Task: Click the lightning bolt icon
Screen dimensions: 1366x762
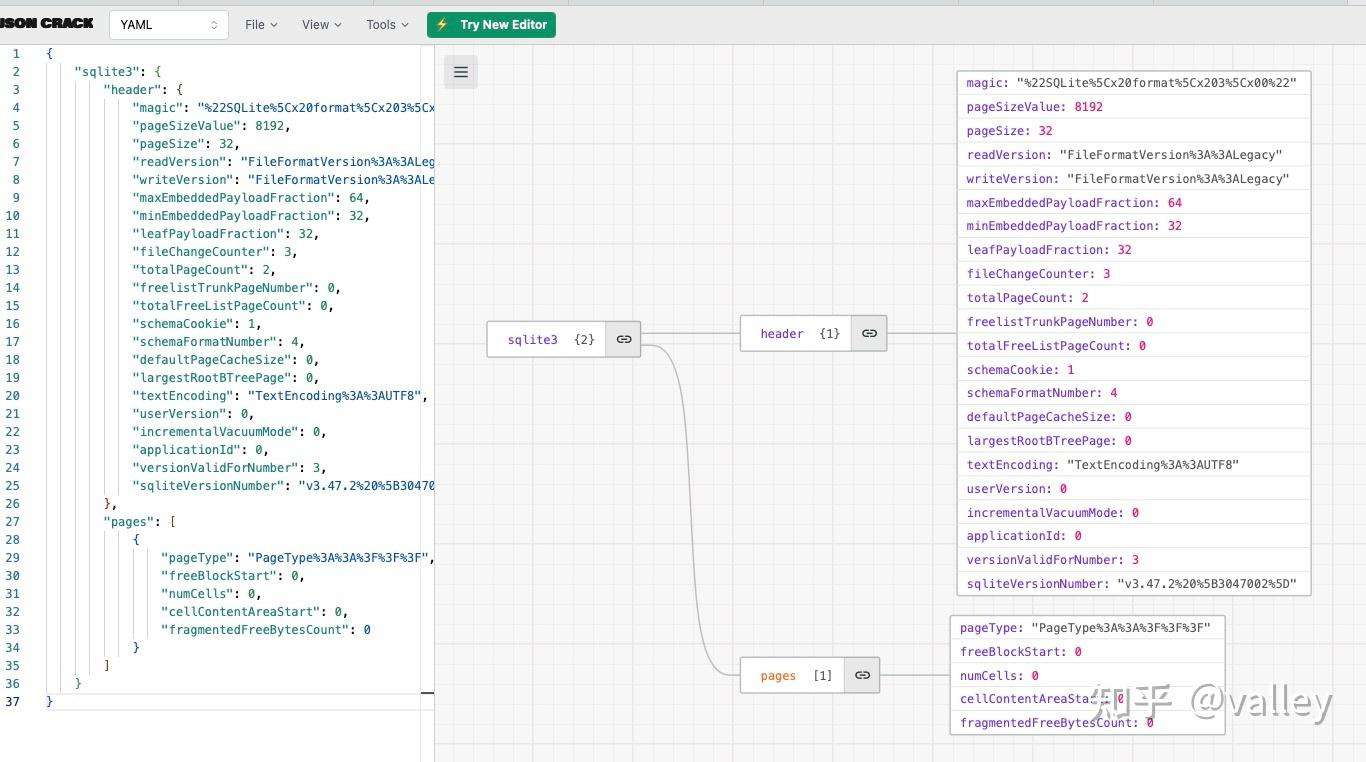Action: (x=442, y=25)
